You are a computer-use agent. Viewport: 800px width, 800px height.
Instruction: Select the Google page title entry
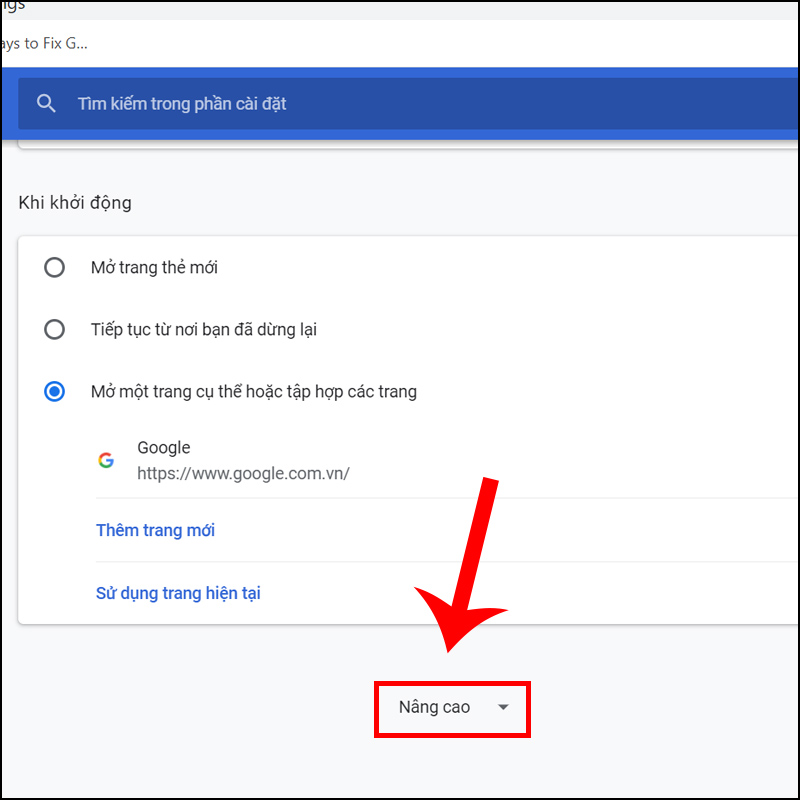pos(164,447)
